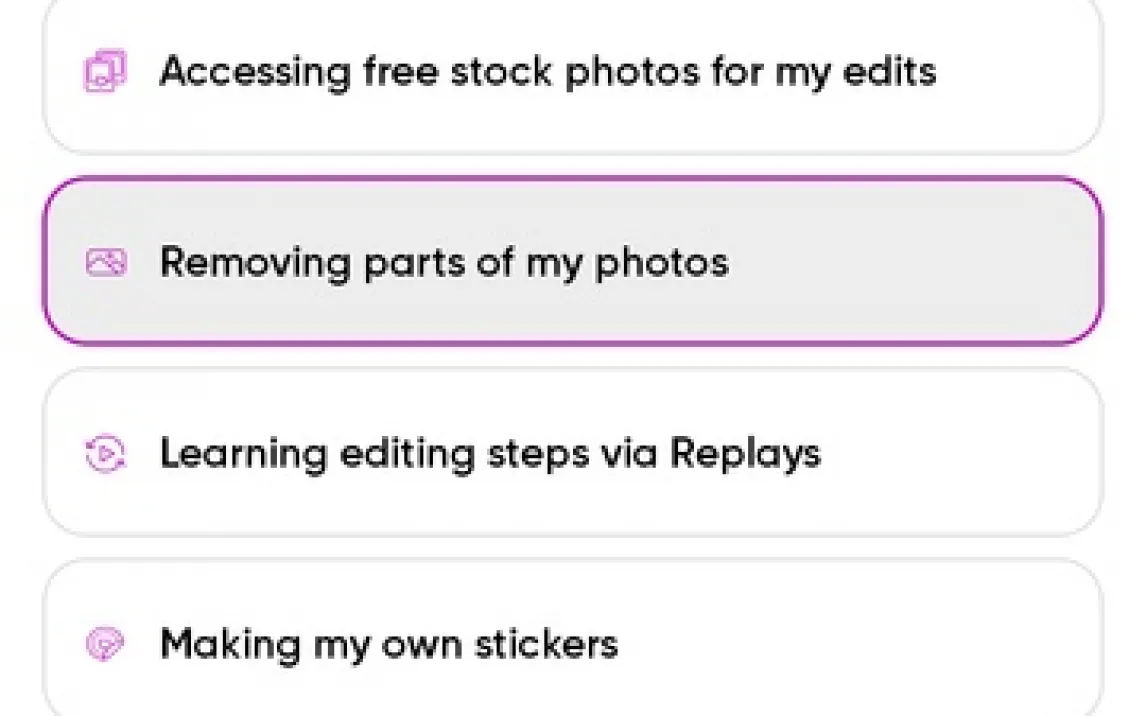Click the "Making my own stickers" text
Screen dimensions: 1146x716
389,644
